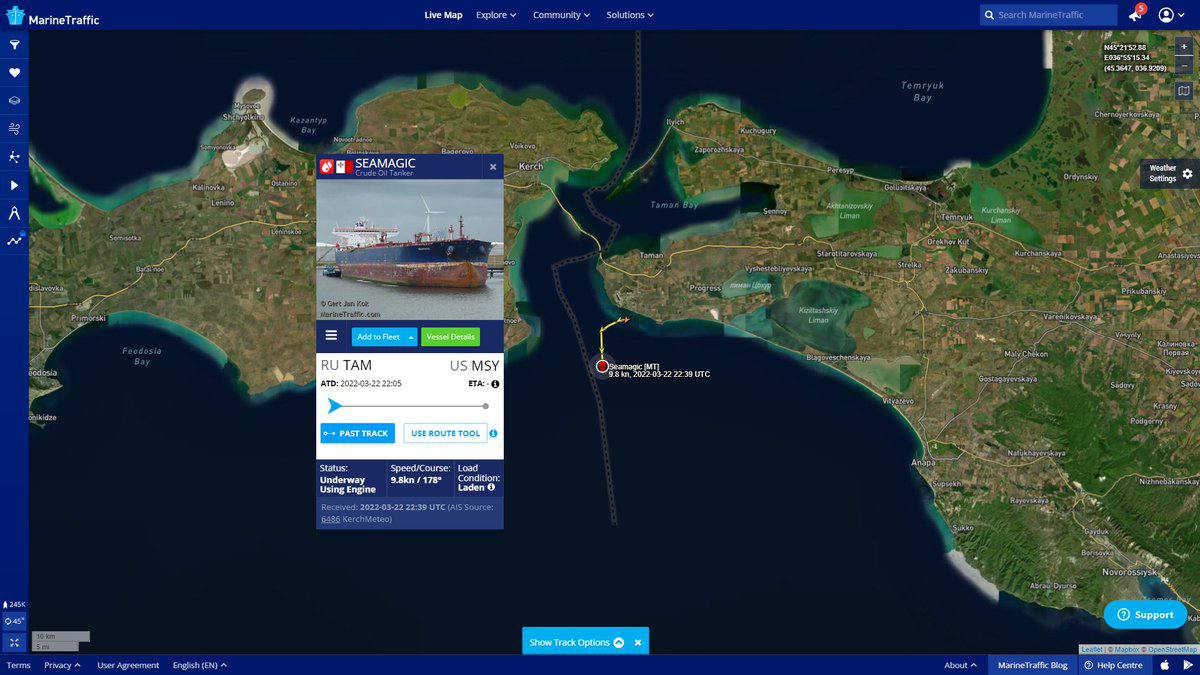Open the Apple app store icon
The image size is (1200, 675).
pos(1165,665)
